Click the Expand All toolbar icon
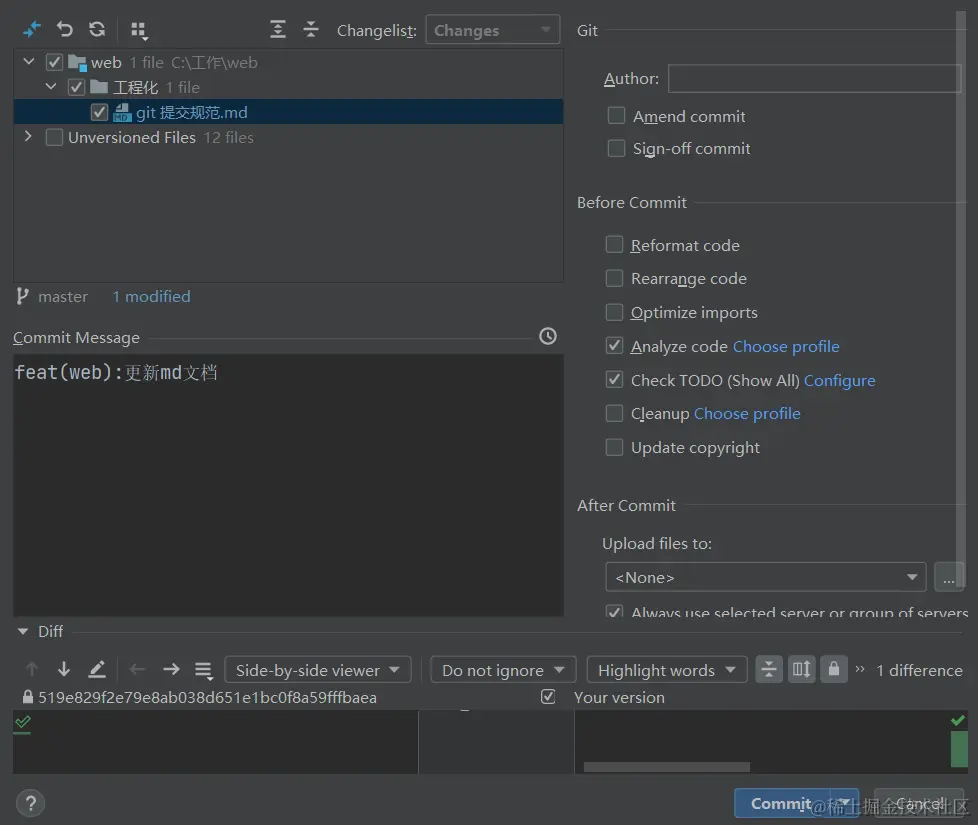Viewport: 978px width, 825px height. (278, 29)
